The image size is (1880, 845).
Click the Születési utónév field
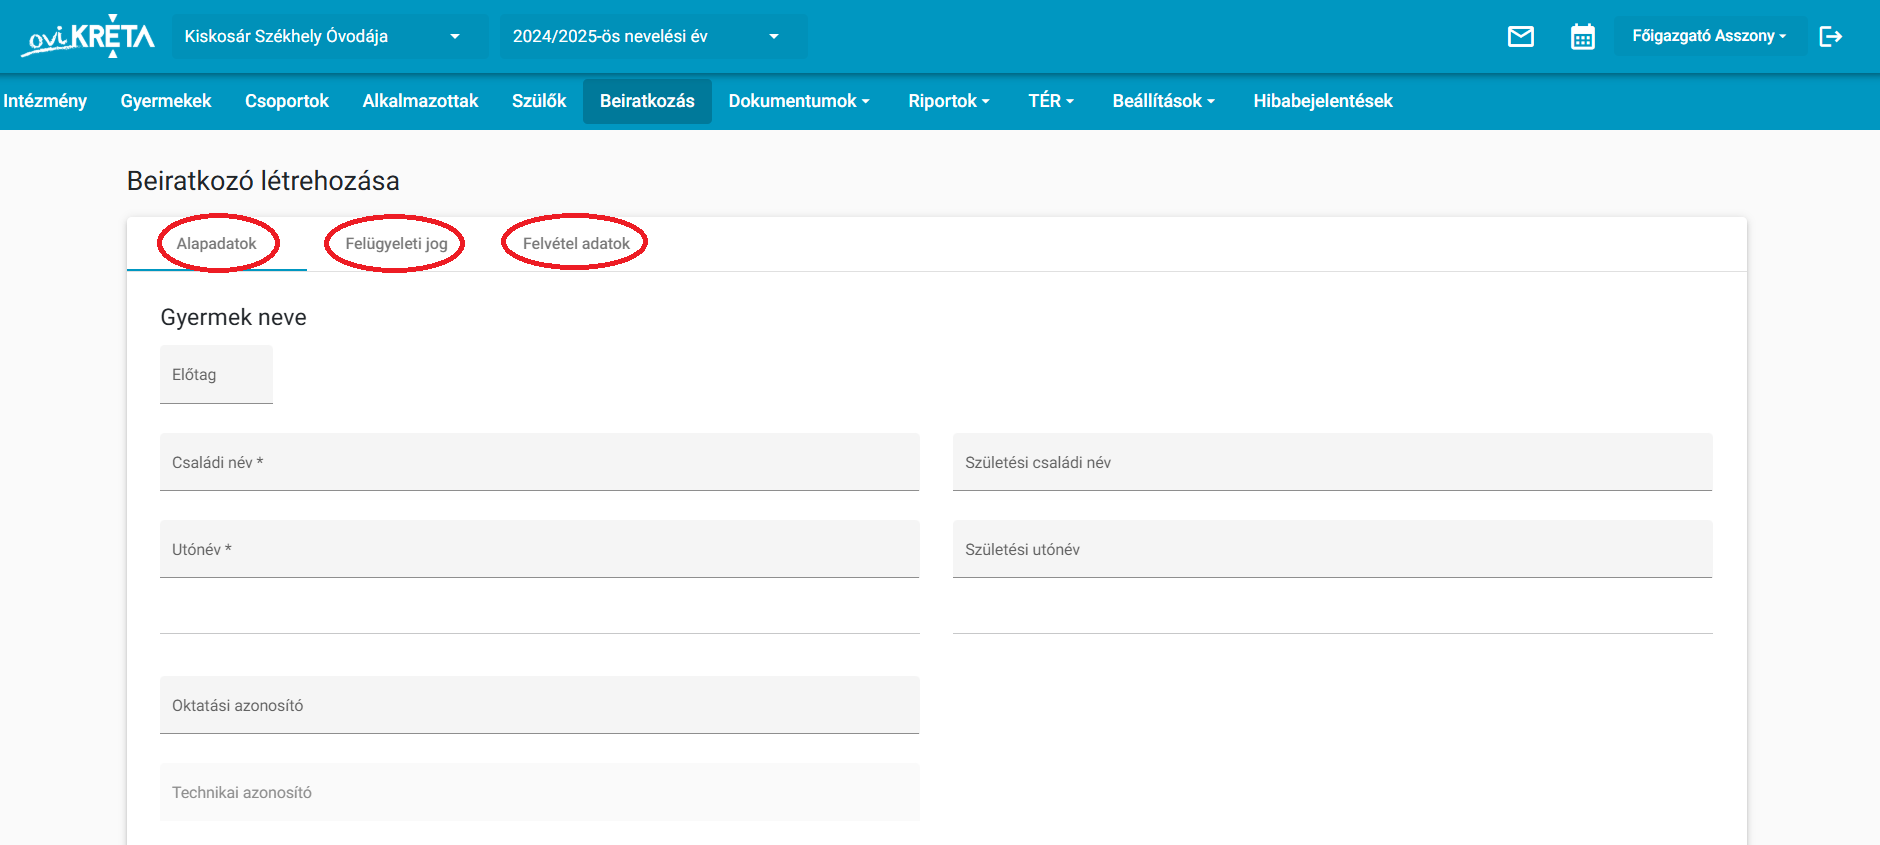1332,549
